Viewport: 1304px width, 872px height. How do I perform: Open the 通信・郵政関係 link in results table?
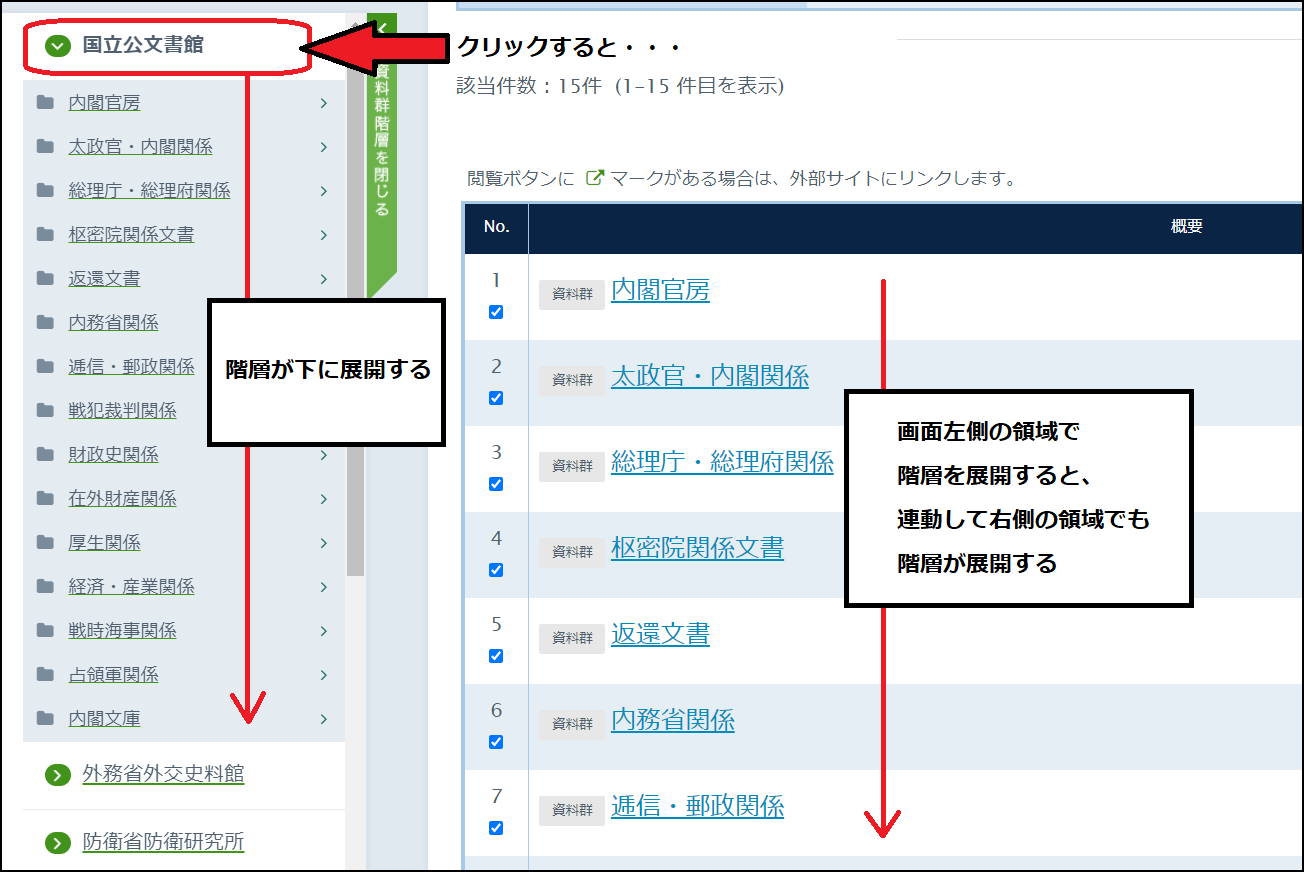(697, 807)
